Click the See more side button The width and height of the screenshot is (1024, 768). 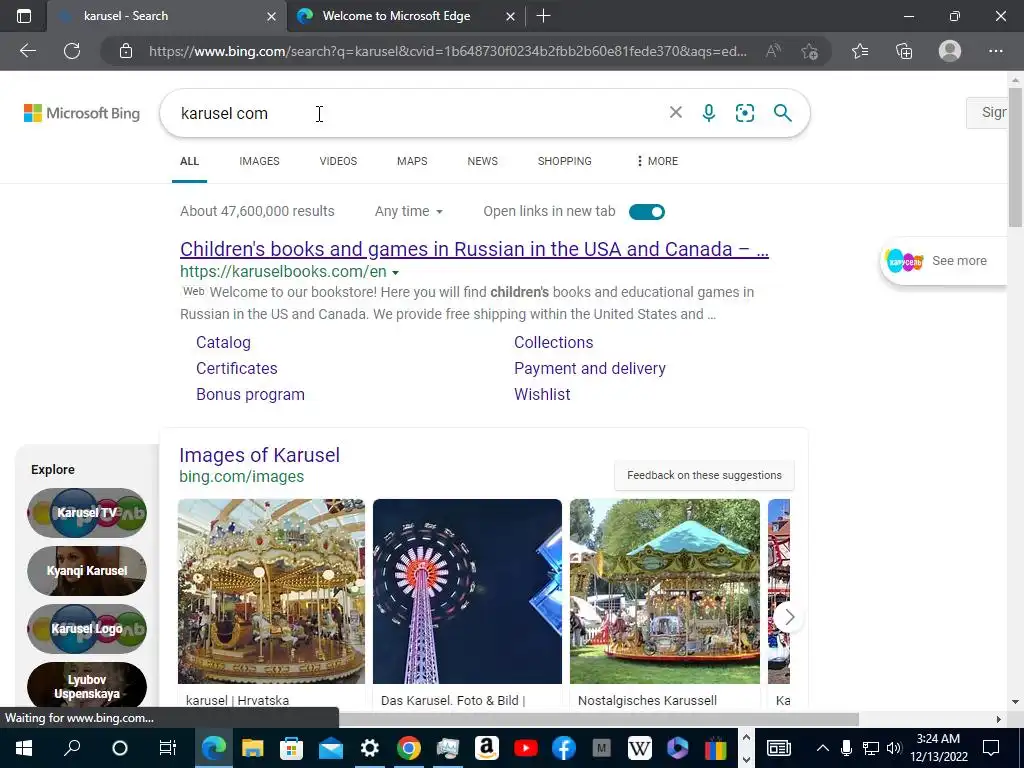944,261
